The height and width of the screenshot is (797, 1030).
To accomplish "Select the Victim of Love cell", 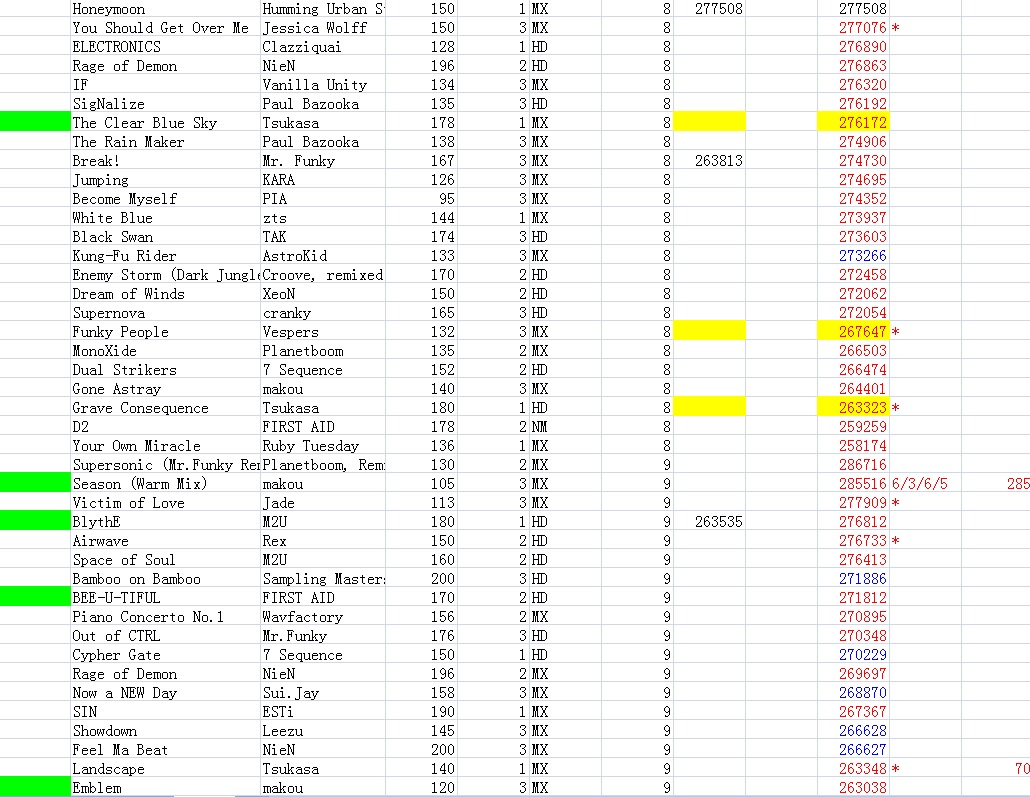I will tap(165, 503).
